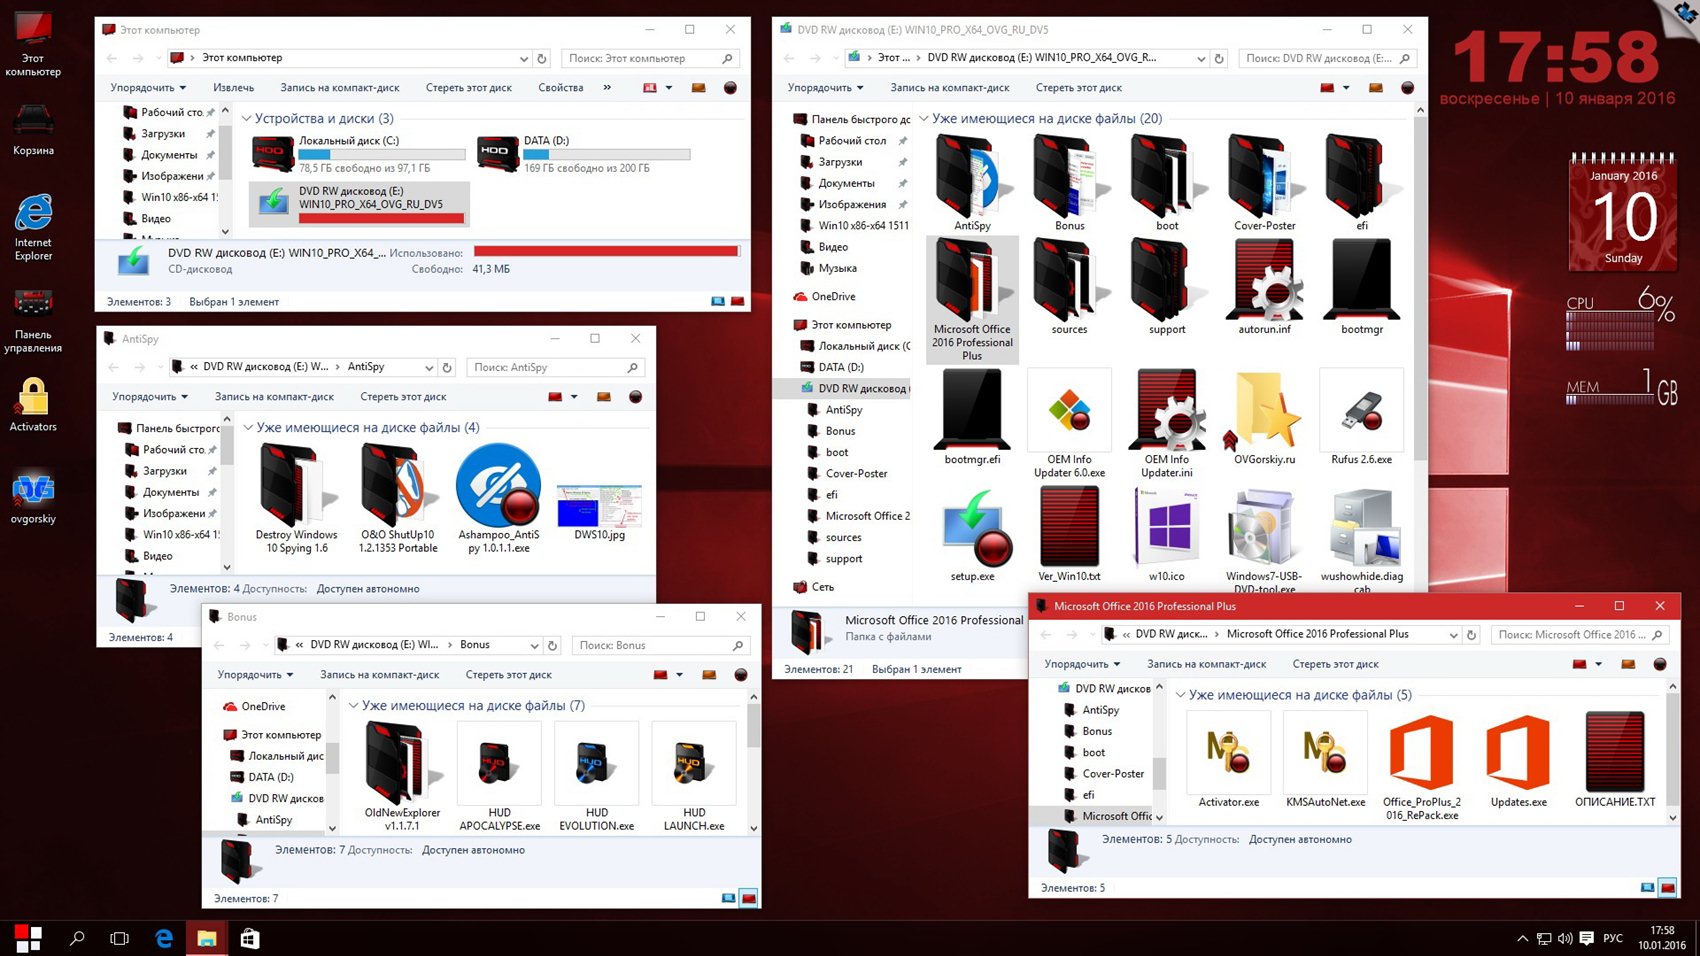Image resolution: width=1700 pixels, height=956 pixels.
Task: Open the HUD EVOLUTION.exe file
Action: [x=596, y=765]
